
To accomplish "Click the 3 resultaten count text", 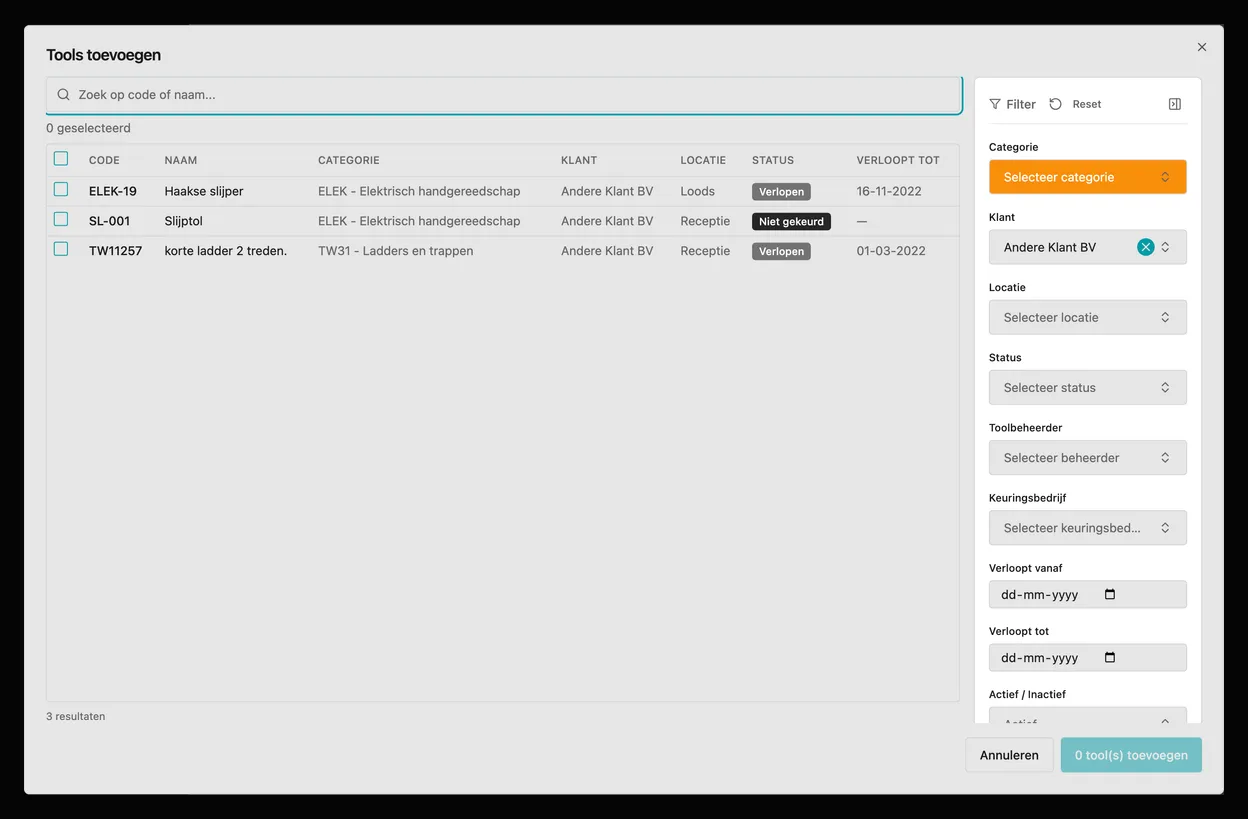I will 76,716.
